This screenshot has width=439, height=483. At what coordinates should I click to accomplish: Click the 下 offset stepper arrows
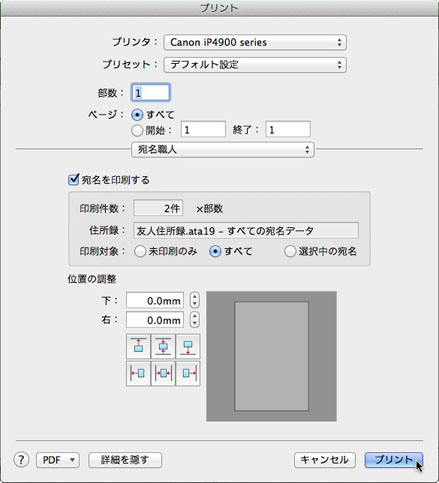coord(195,300)
